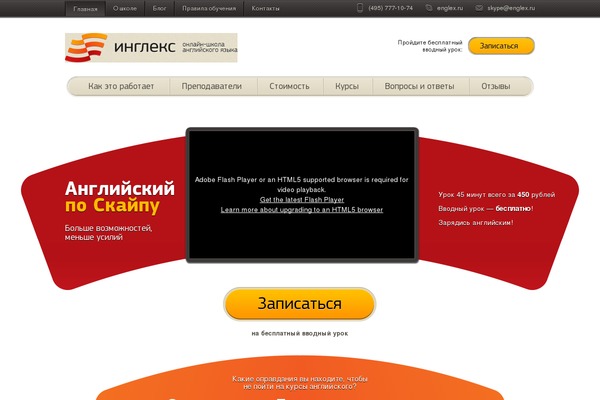600x400 pixels.
Task: Select the Преподаватели tab
Action: (x=212, y=86)
